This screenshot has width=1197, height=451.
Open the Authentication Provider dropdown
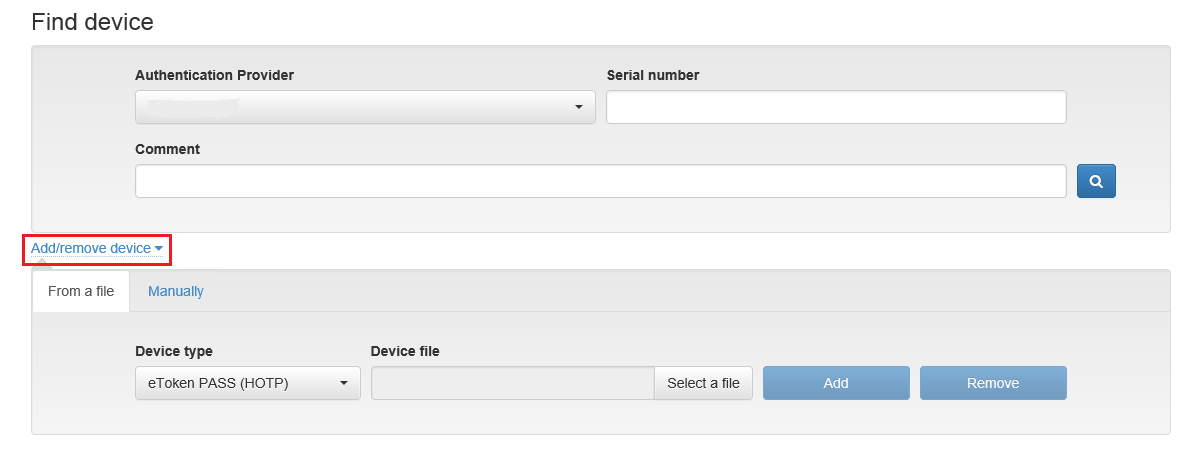364,107
